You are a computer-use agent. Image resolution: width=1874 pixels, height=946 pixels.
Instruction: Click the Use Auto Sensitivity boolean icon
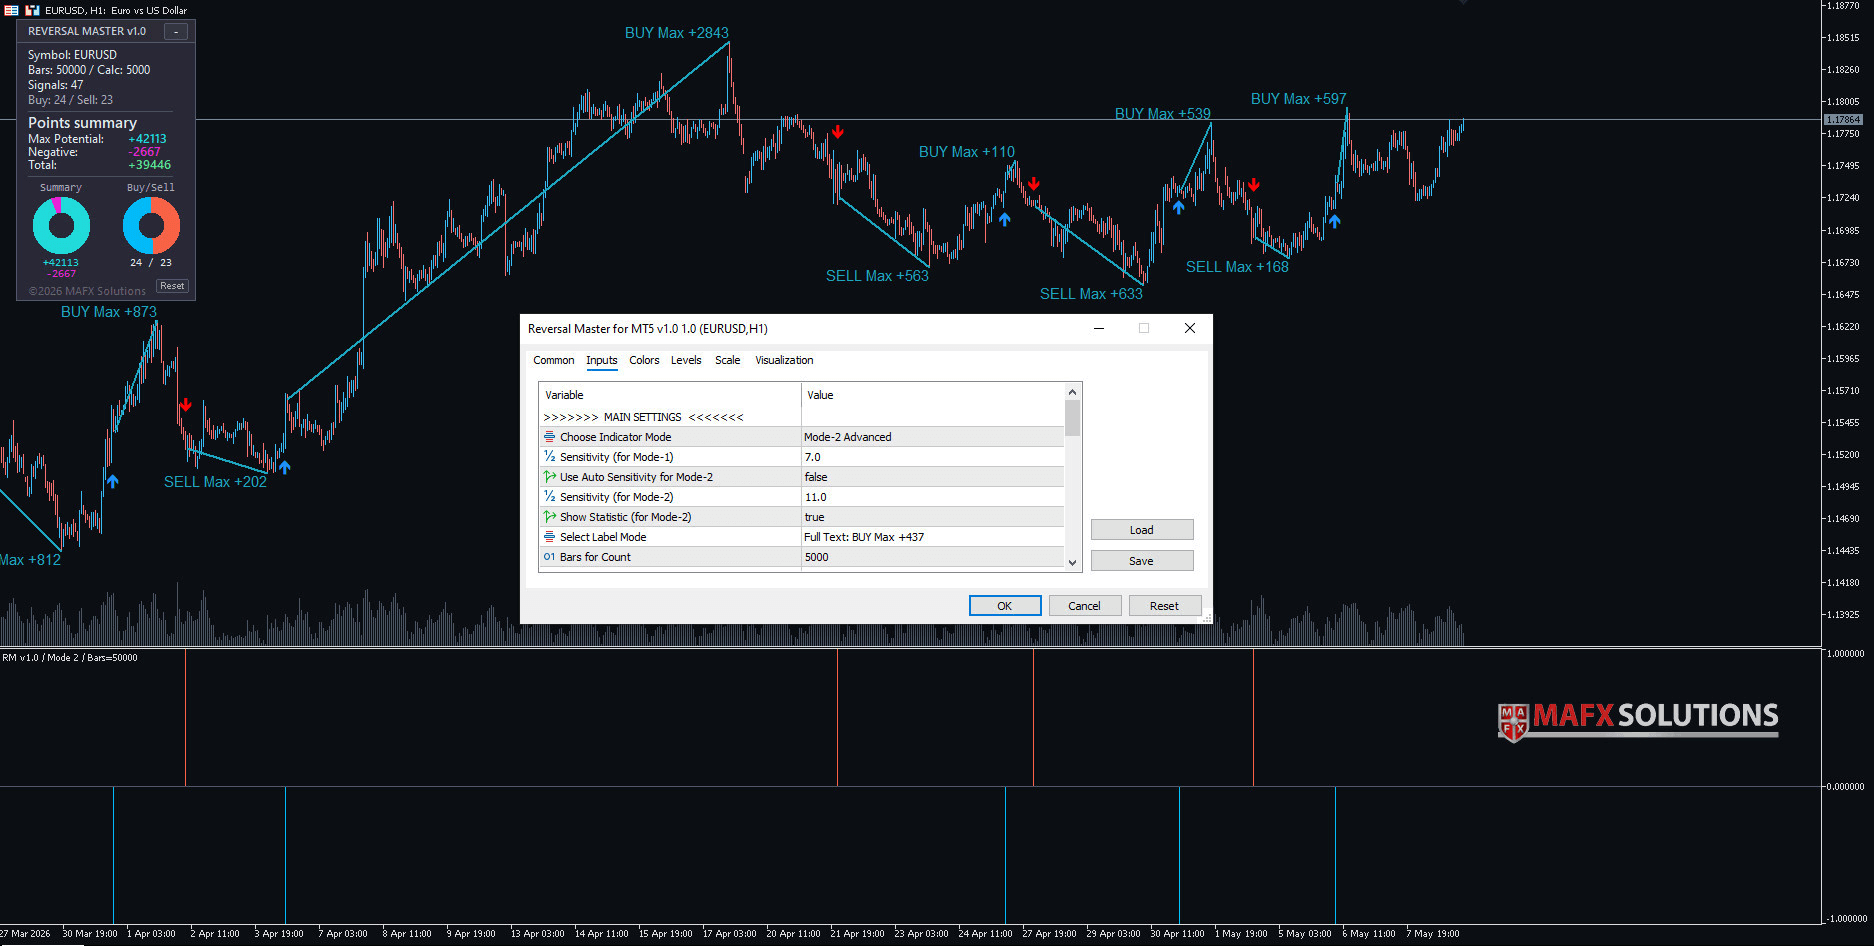(549, 477)
